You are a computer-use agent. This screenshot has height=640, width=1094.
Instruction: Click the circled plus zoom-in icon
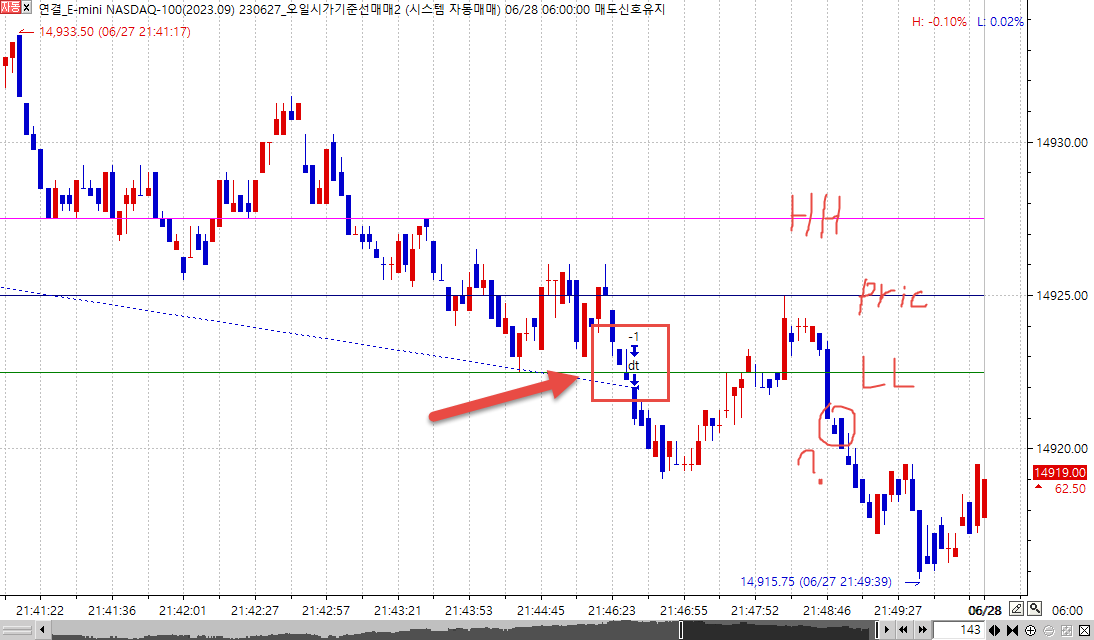(x=1028, y=630)
